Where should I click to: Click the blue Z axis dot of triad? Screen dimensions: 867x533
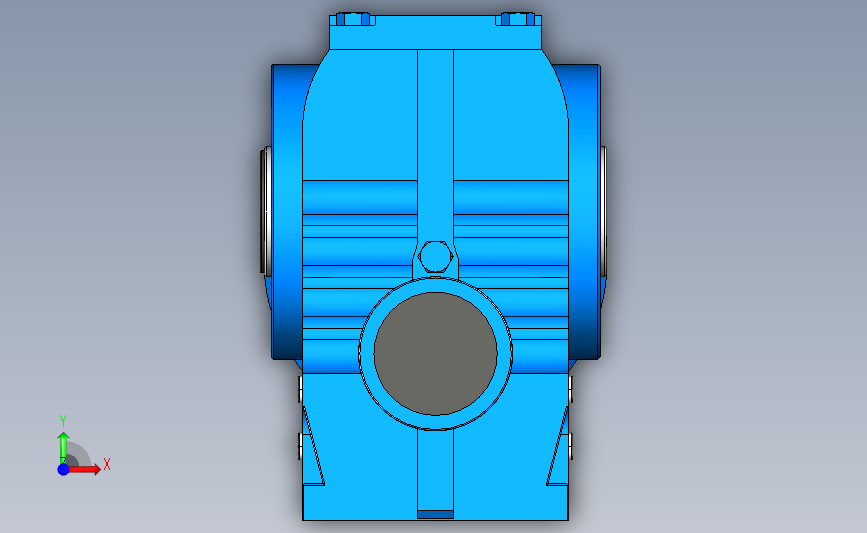(63, 469)
